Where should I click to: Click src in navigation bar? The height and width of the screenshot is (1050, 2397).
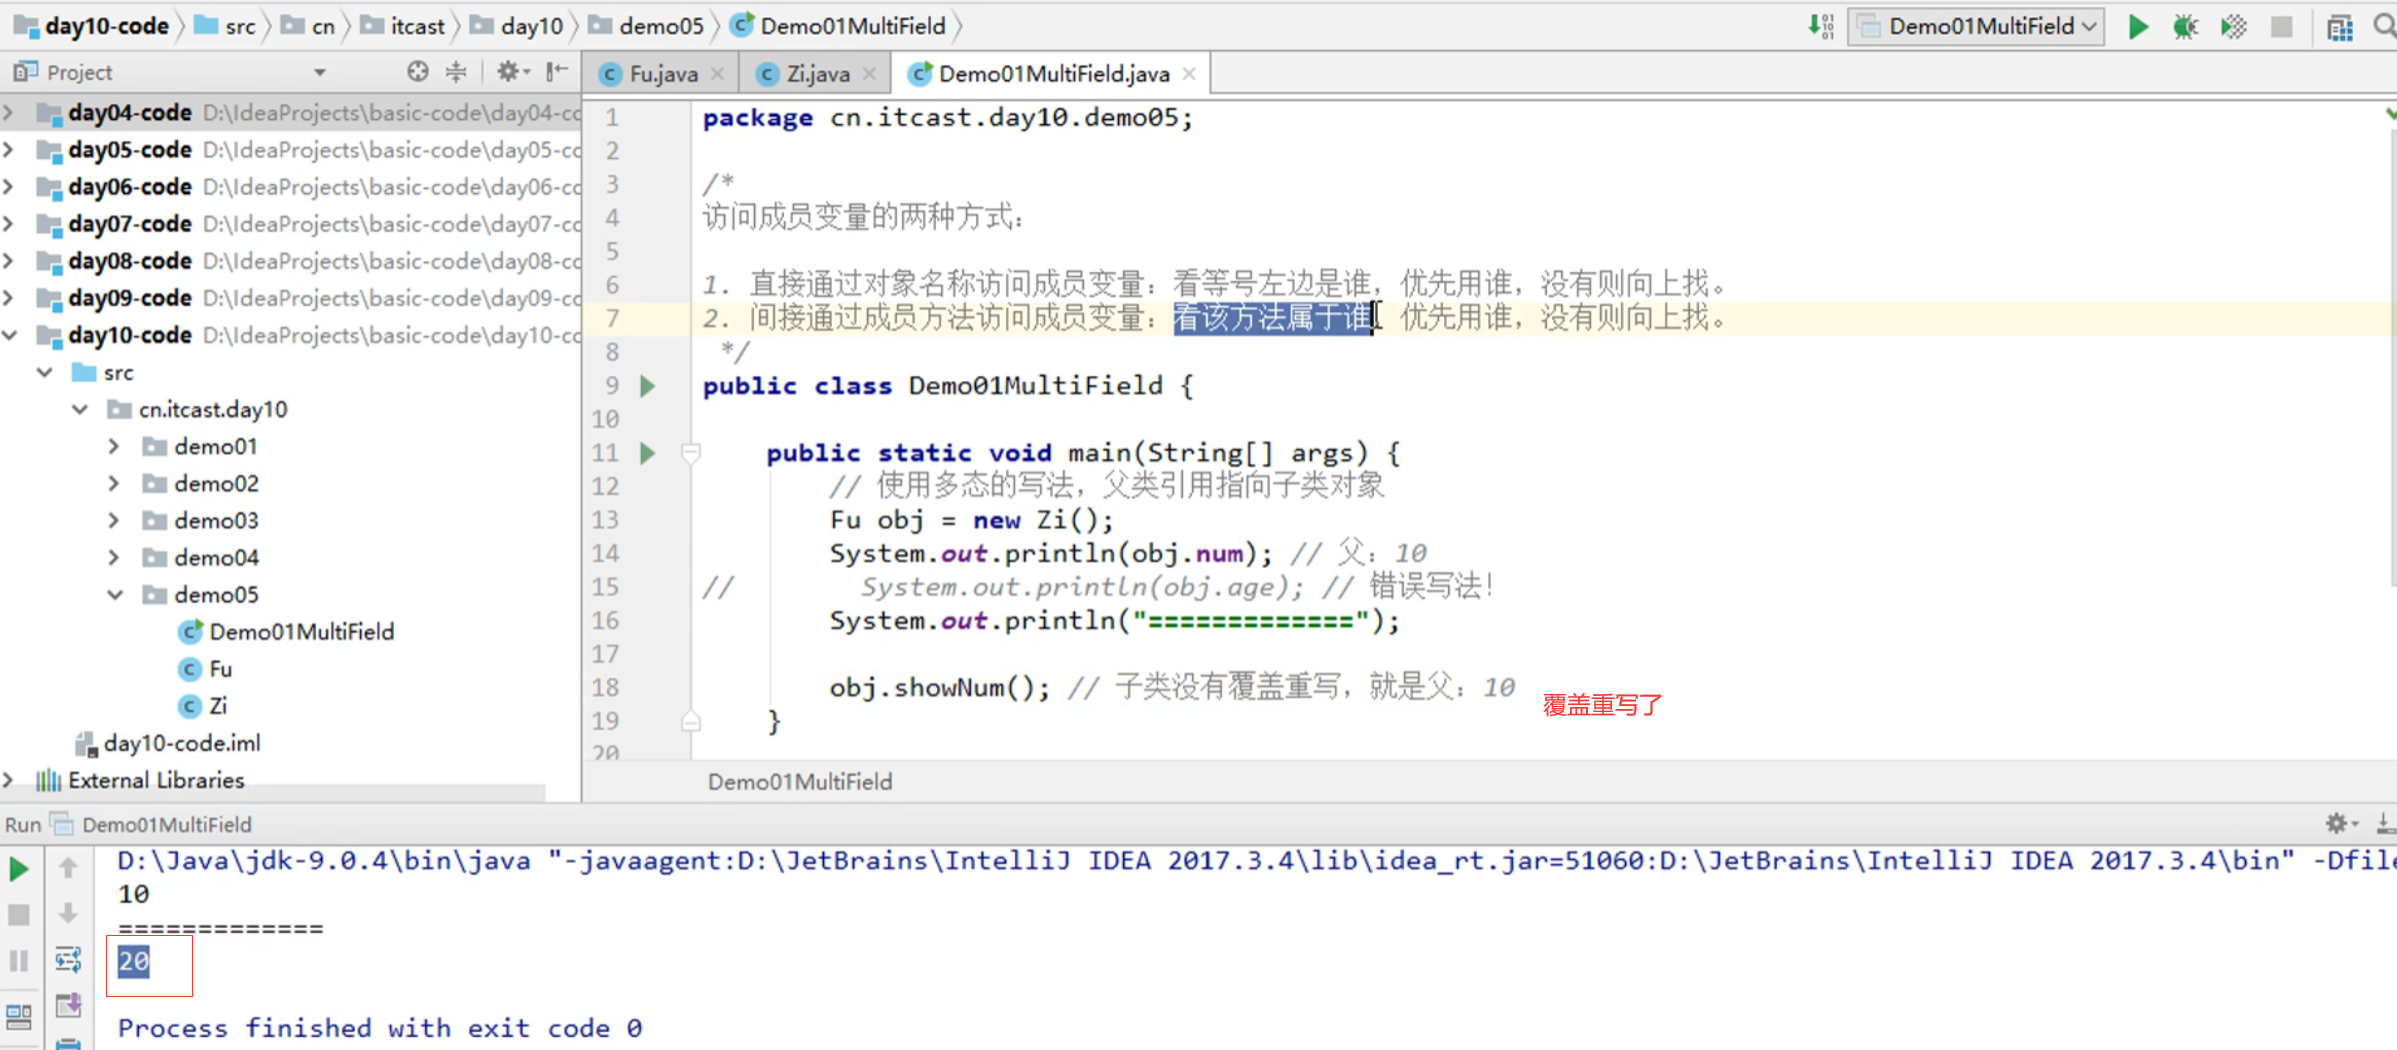click(x=226, y=26)
